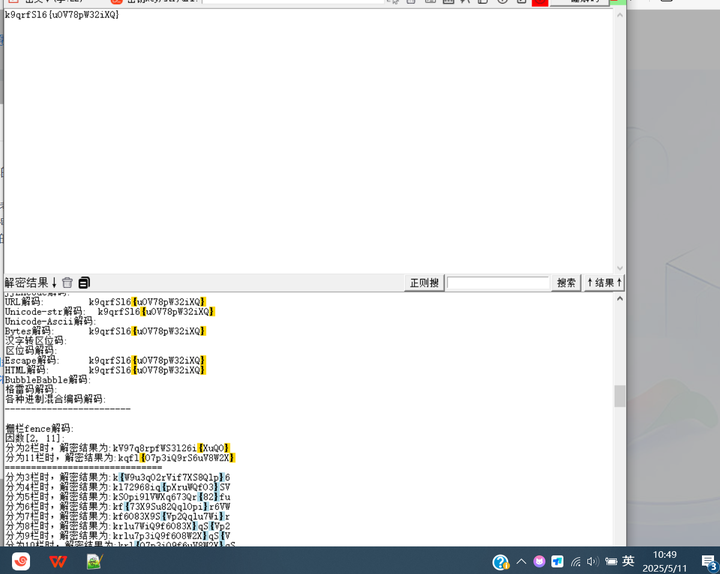Click the input ciphertext k9qrfS16{u0V78pW32iXQ}

coord(62,15)
